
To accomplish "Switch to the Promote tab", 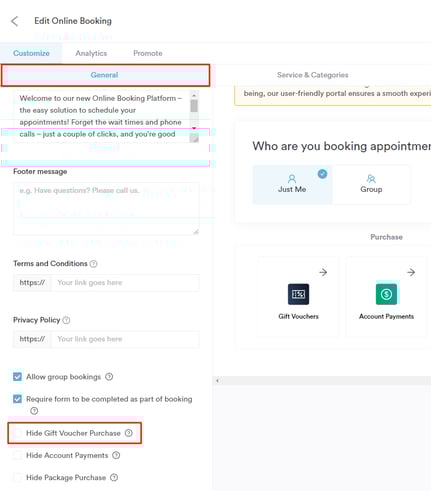I will click(148, 53).
